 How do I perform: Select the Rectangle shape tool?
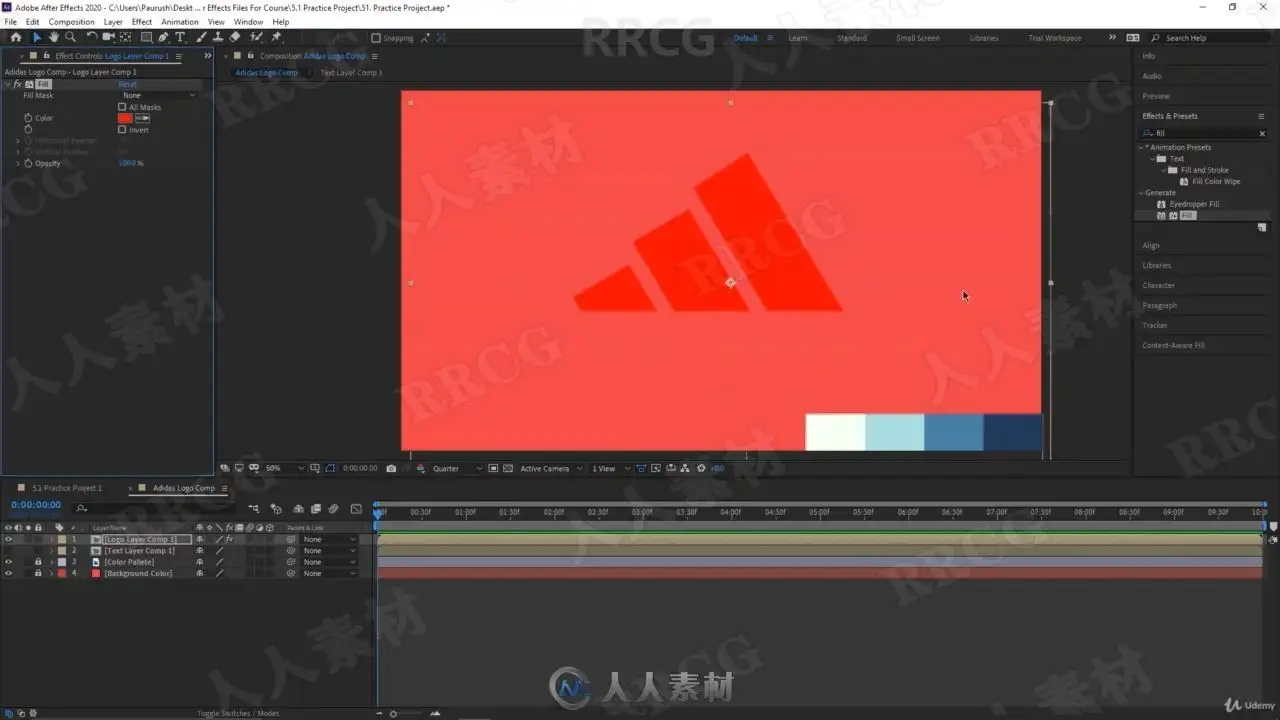[x=146, y=38]
